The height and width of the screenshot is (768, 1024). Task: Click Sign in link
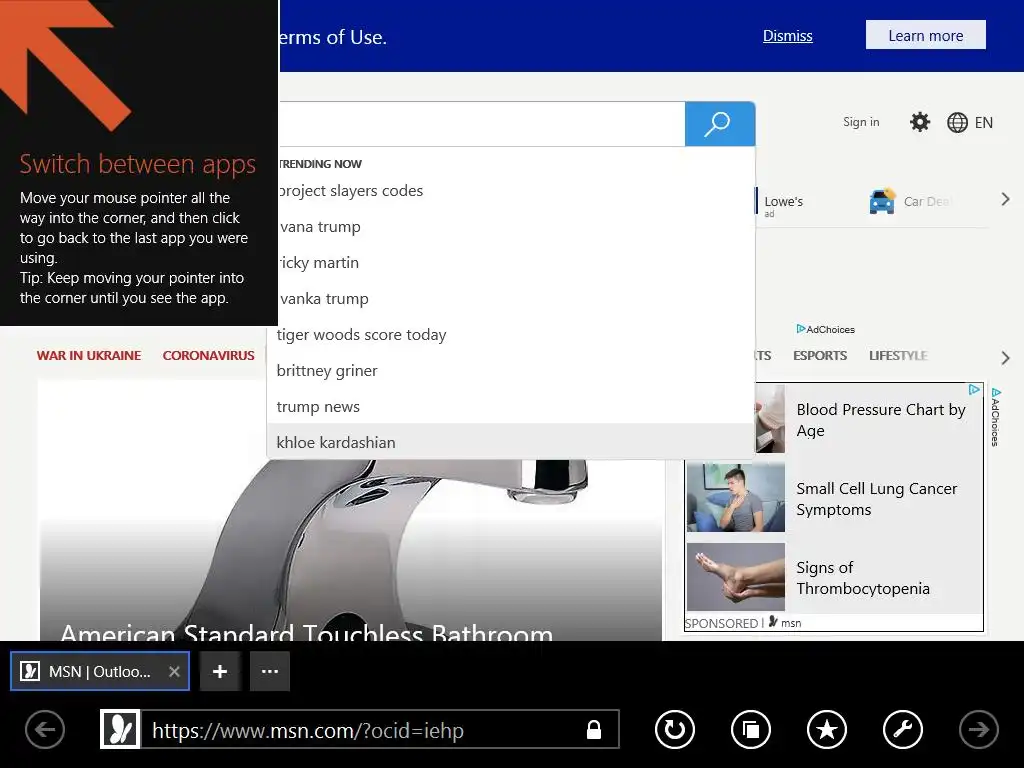pyautogui.click(x=861, y=122)
